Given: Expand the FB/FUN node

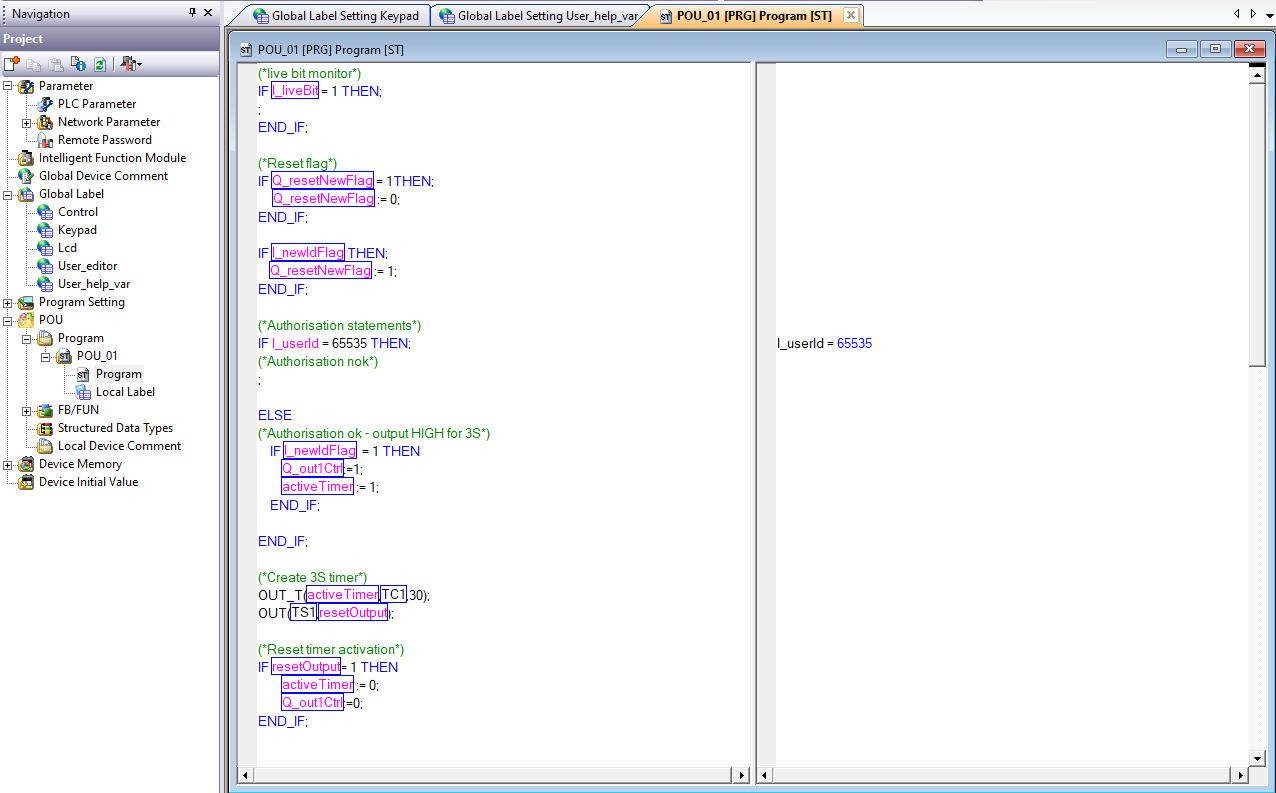Looking at the screenshot, I should pyautogui.click(x=27, y=410).
